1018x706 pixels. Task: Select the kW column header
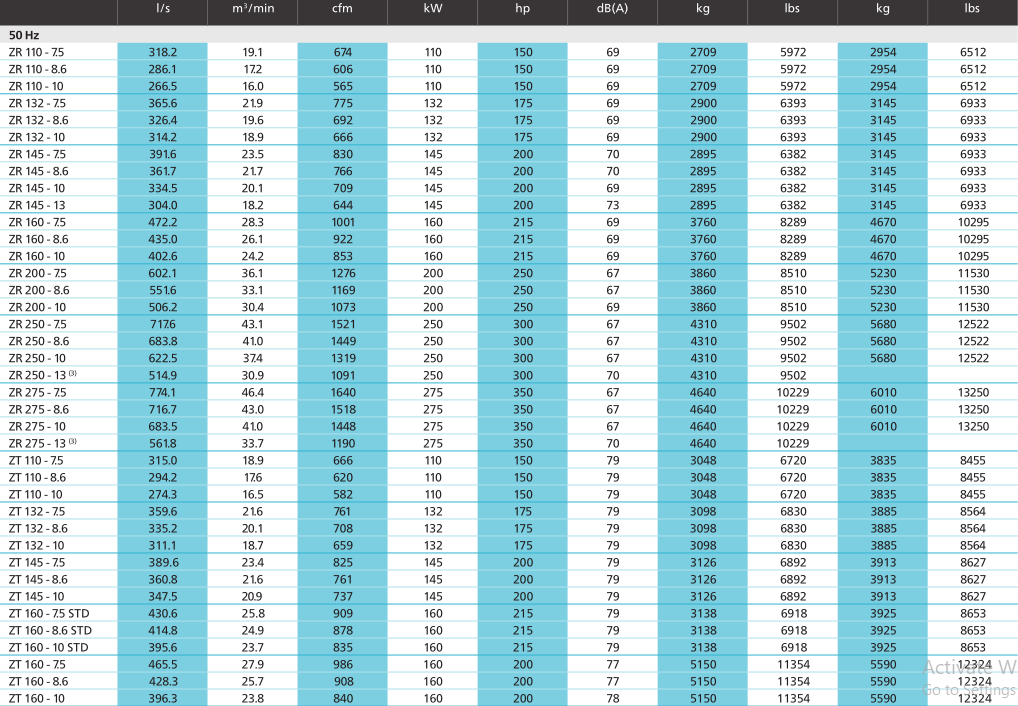coord(432,8)
